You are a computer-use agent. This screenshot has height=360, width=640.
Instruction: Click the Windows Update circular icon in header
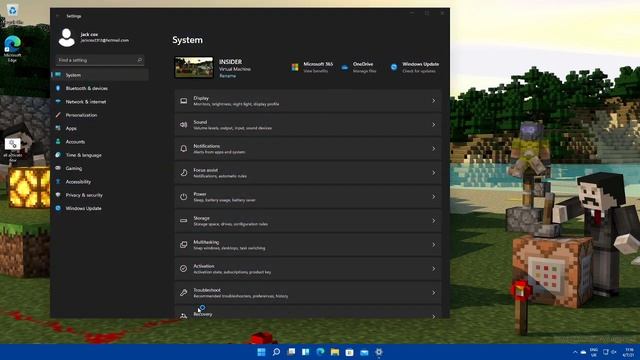(394, 67)
